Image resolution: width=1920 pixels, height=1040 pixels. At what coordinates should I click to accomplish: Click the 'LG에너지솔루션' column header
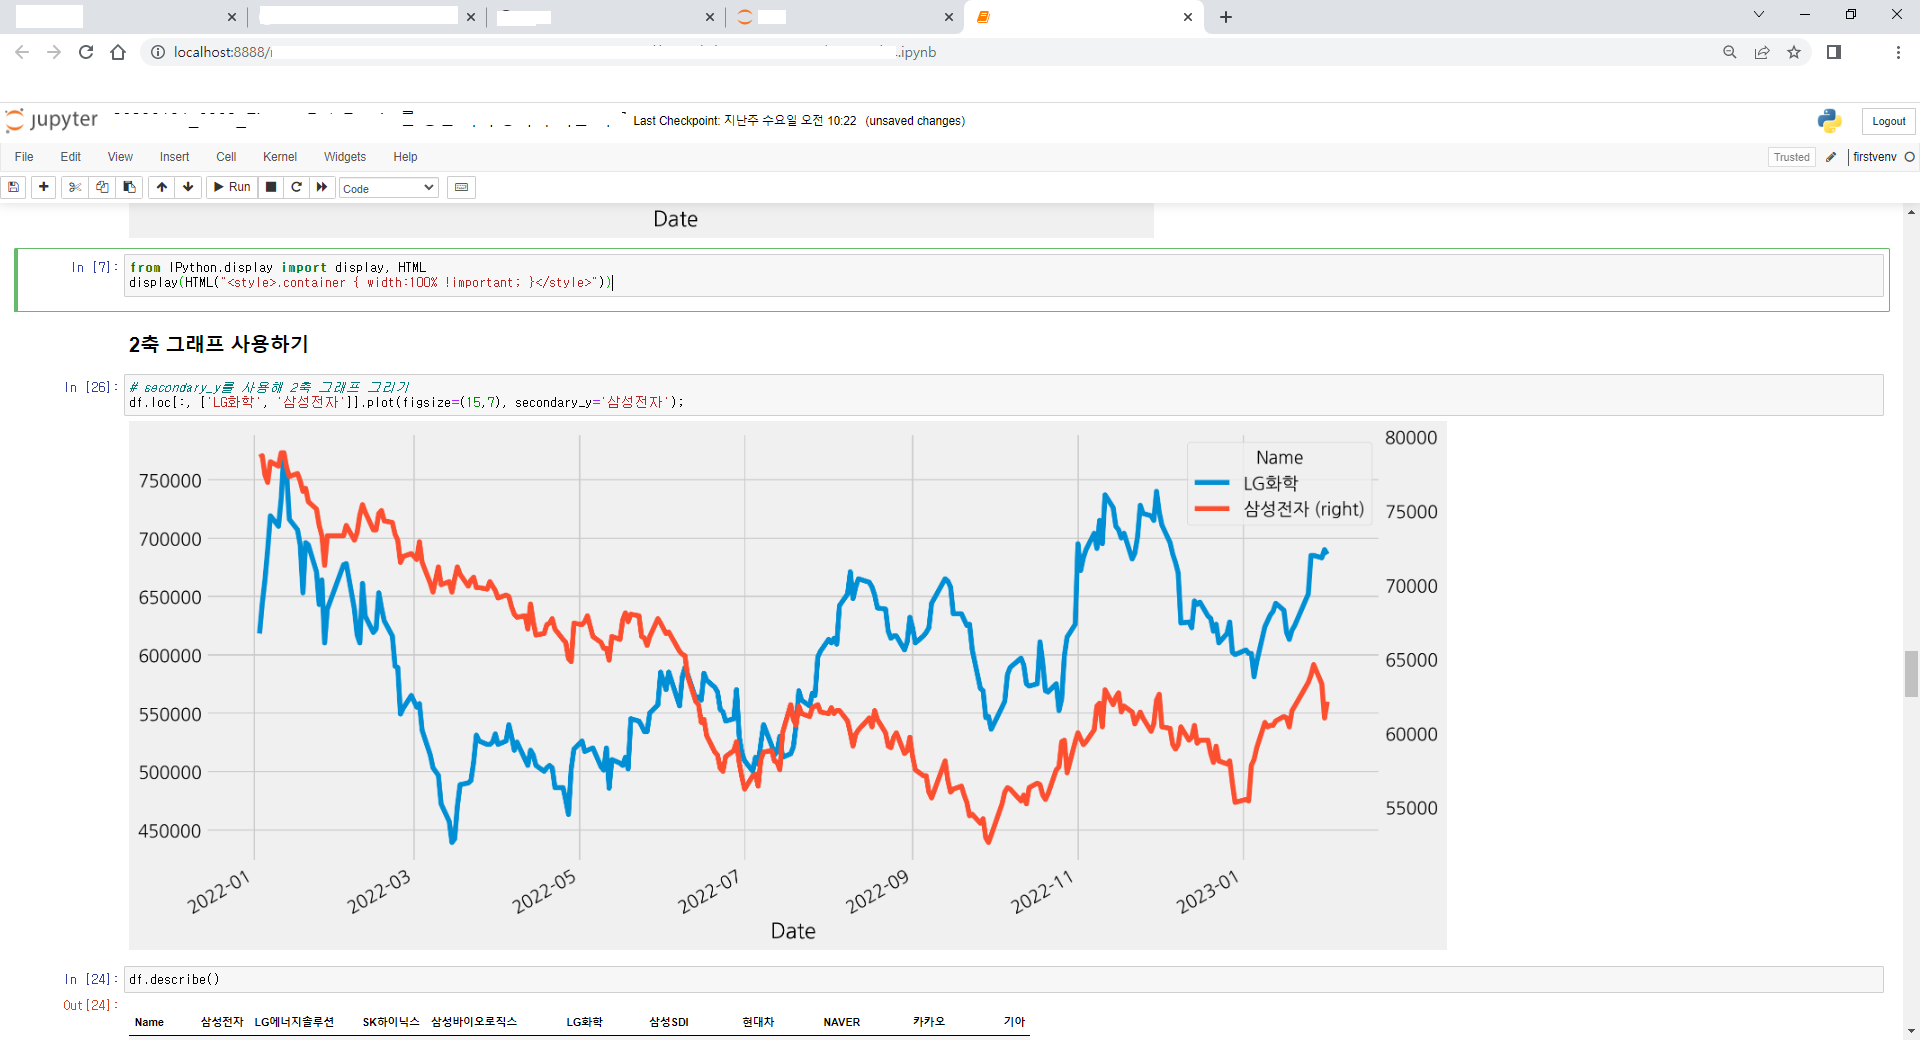(x=294, y=1022)
